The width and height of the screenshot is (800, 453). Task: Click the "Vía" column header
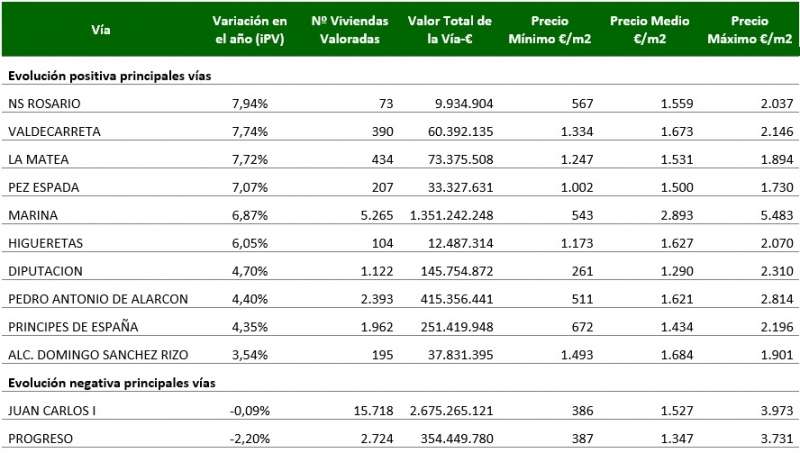coord(100,30)
